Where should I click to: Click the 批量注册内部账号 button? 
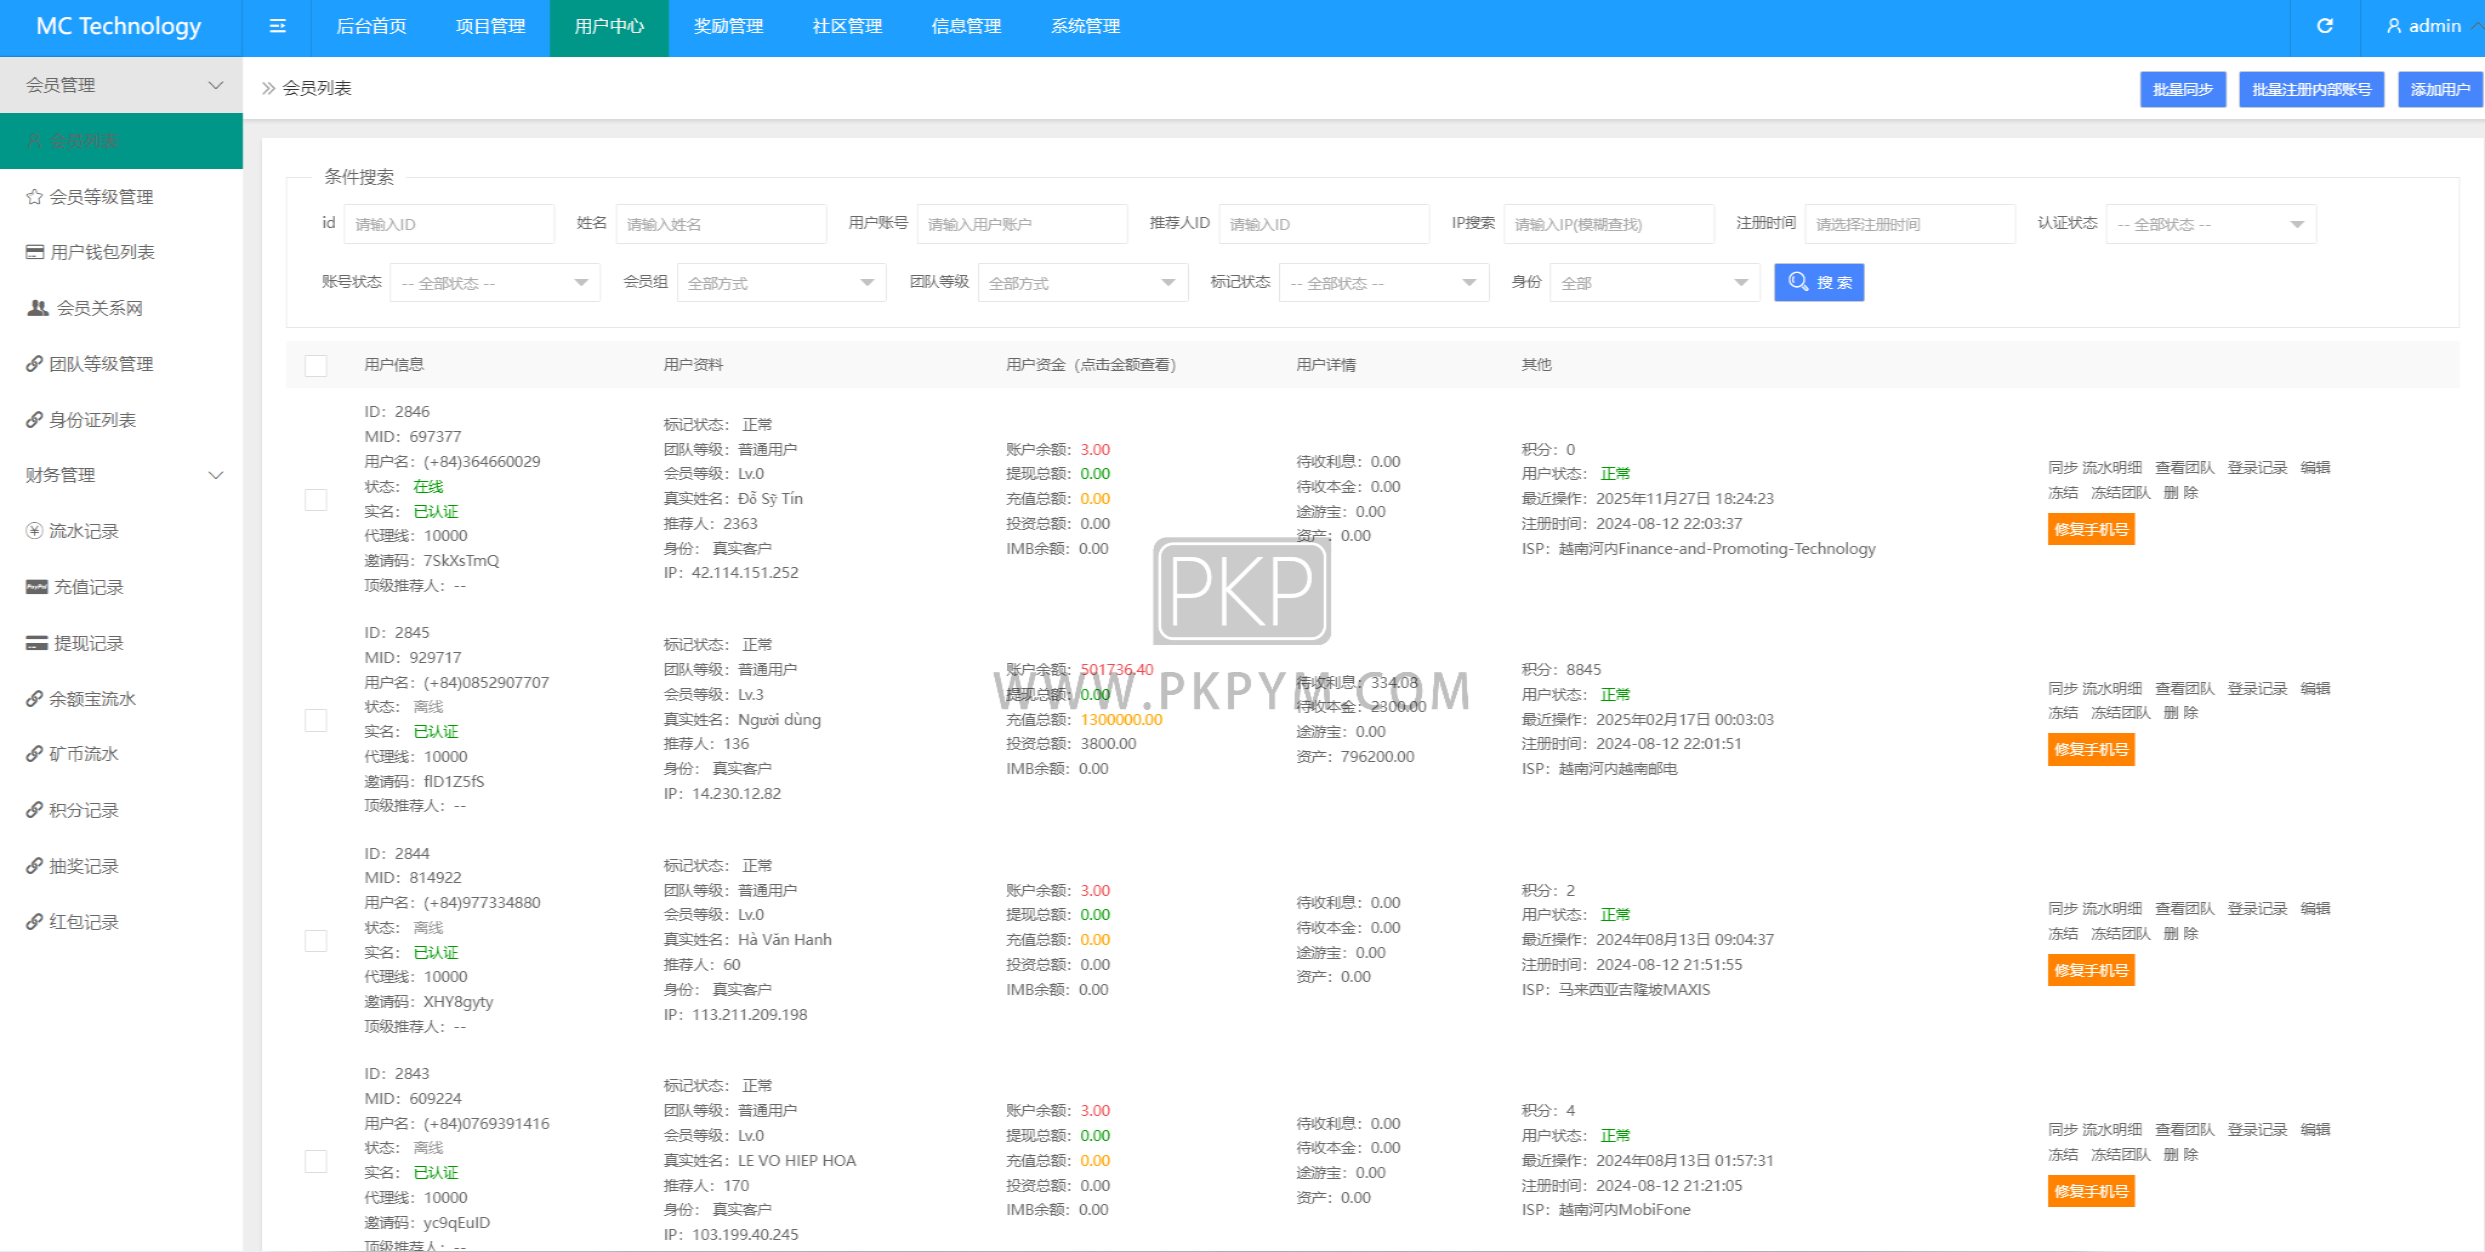pos(2311,89)
